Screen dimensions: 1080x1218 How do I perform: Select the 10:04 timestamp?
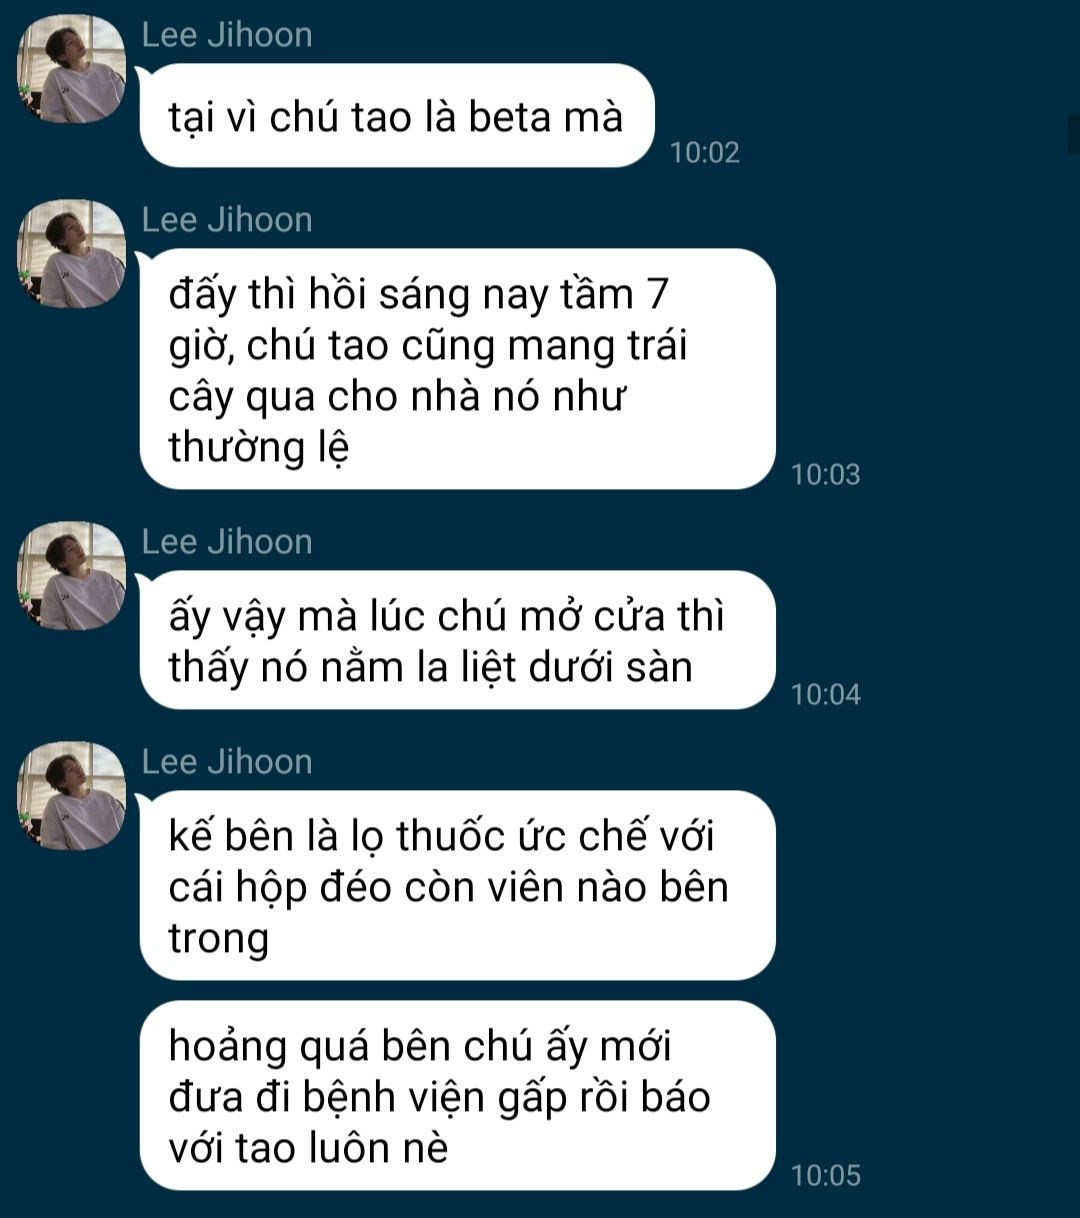tap(825, 694)
